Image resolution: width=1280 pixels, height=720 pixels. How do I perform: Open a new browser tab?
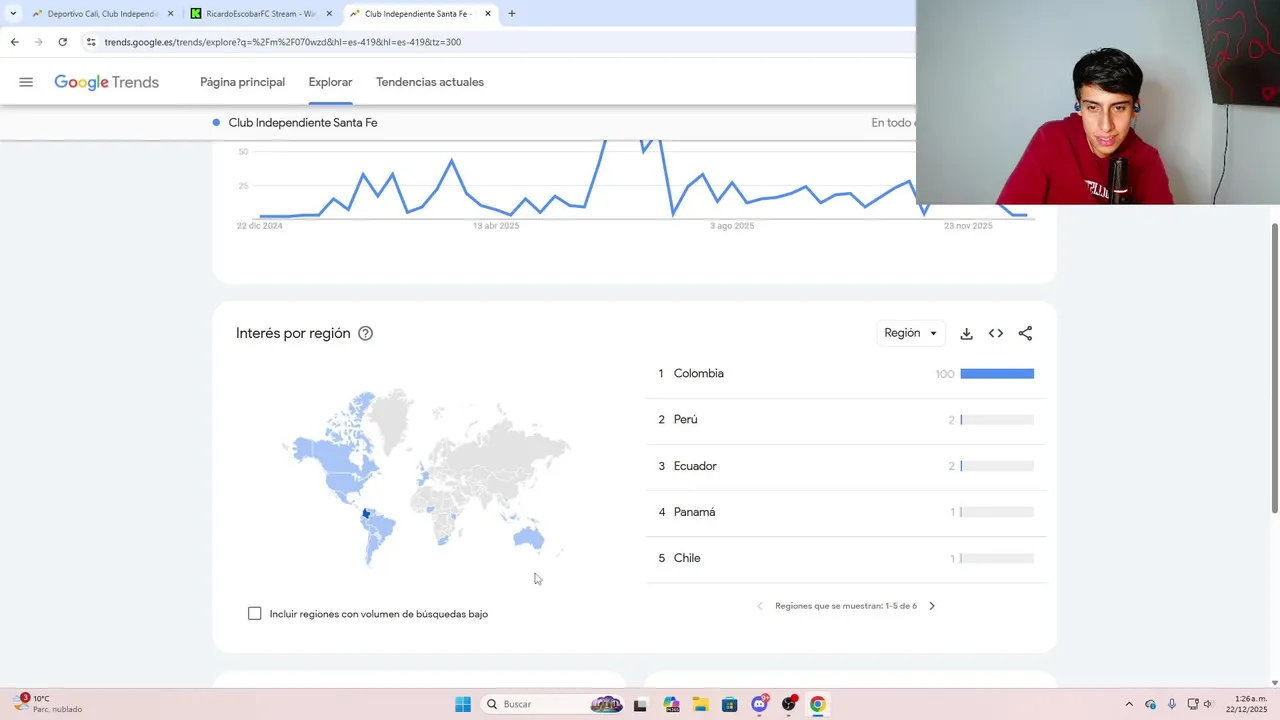coord(512,14)
